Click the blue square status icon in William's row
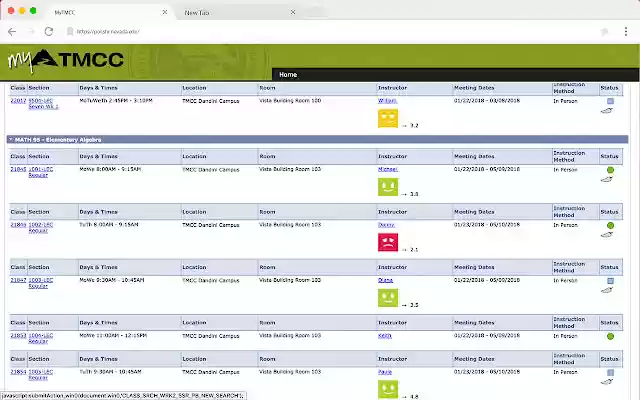 [610, 101]
